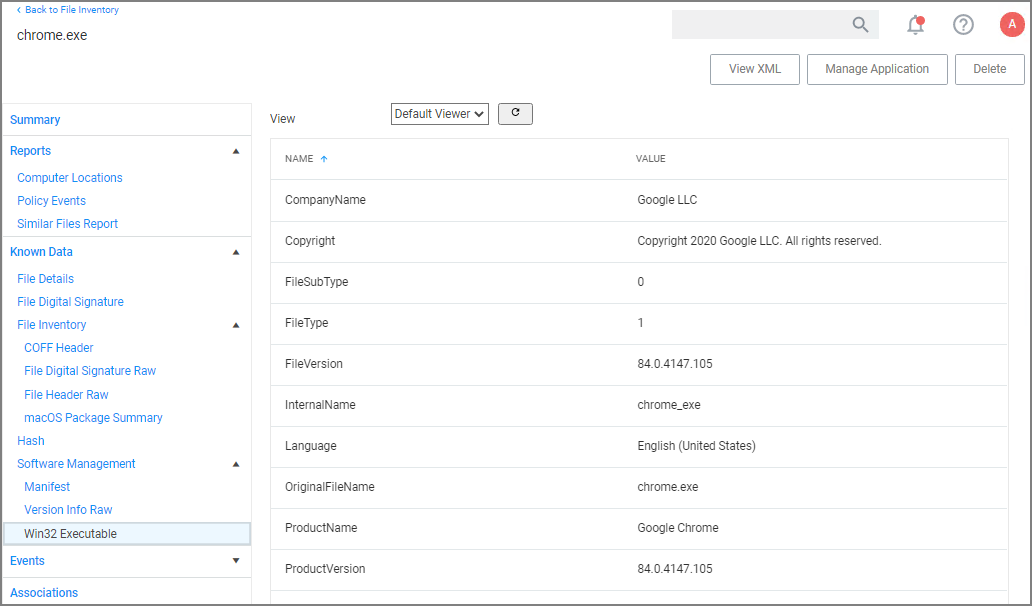Collapse the File Inventory subsection
This screenshot has height=606, width=1032.
pyautogui.click(x=236, y=324)
